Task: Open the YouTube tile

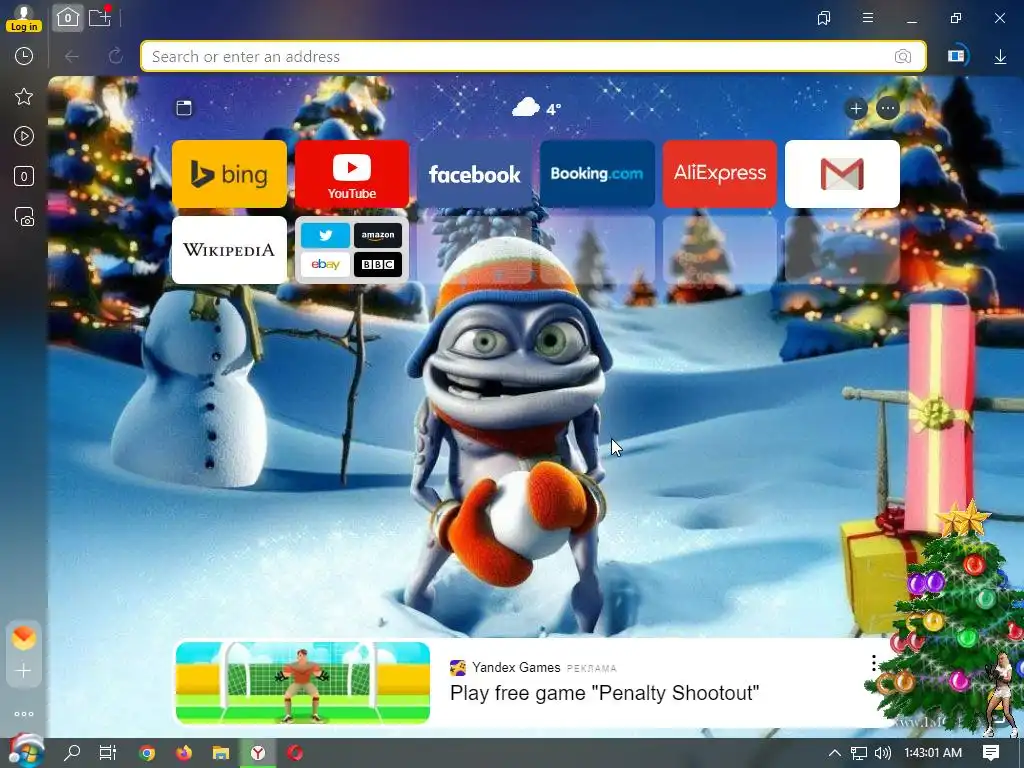Action: [352, 174]
